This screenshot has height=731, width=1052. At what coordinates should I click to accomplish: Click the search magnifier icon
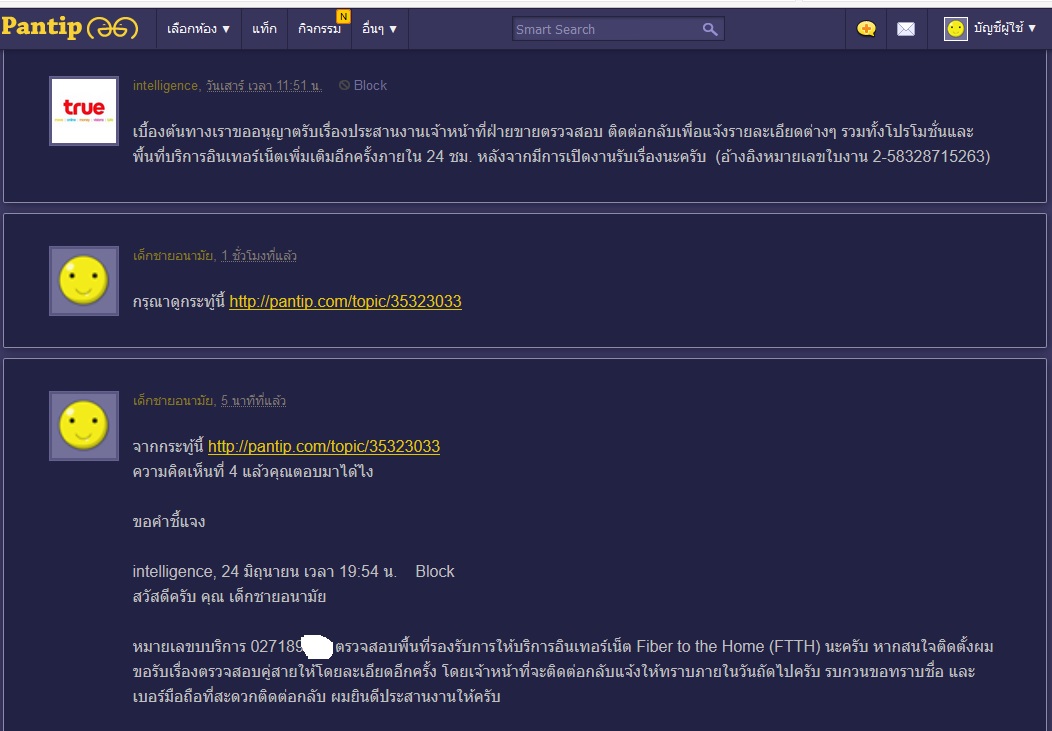[x=710, y=29]
